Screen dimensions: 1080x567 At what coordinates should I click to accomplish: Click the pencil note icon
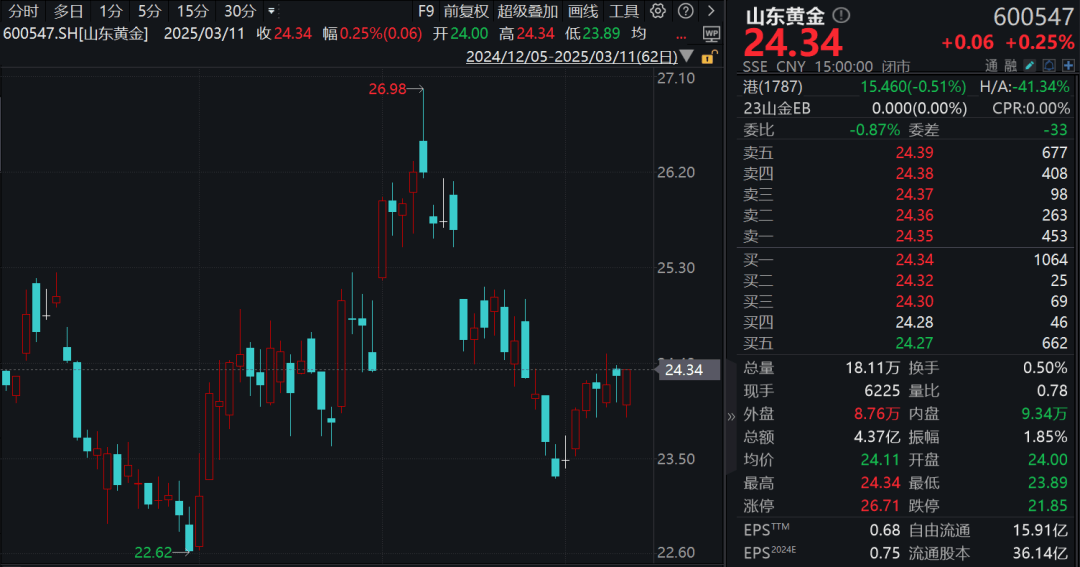(1029, 65)
